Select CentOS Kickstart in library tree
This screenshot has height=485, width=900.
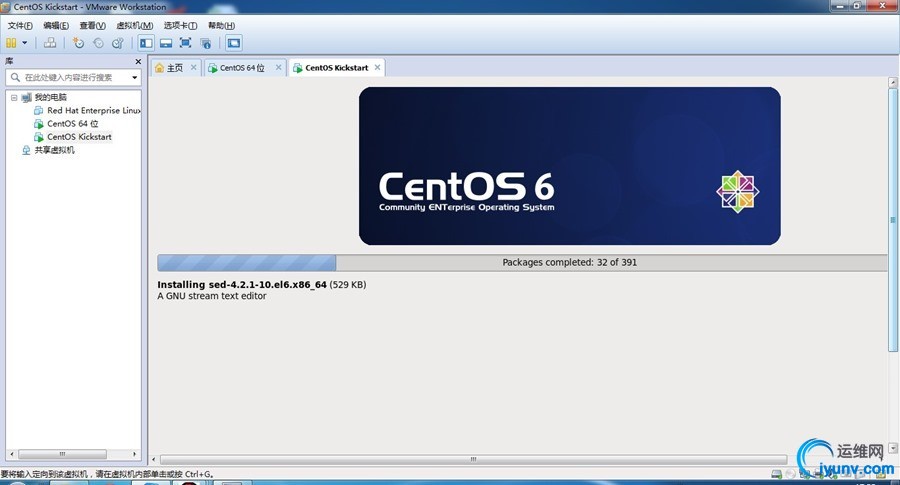79,137
